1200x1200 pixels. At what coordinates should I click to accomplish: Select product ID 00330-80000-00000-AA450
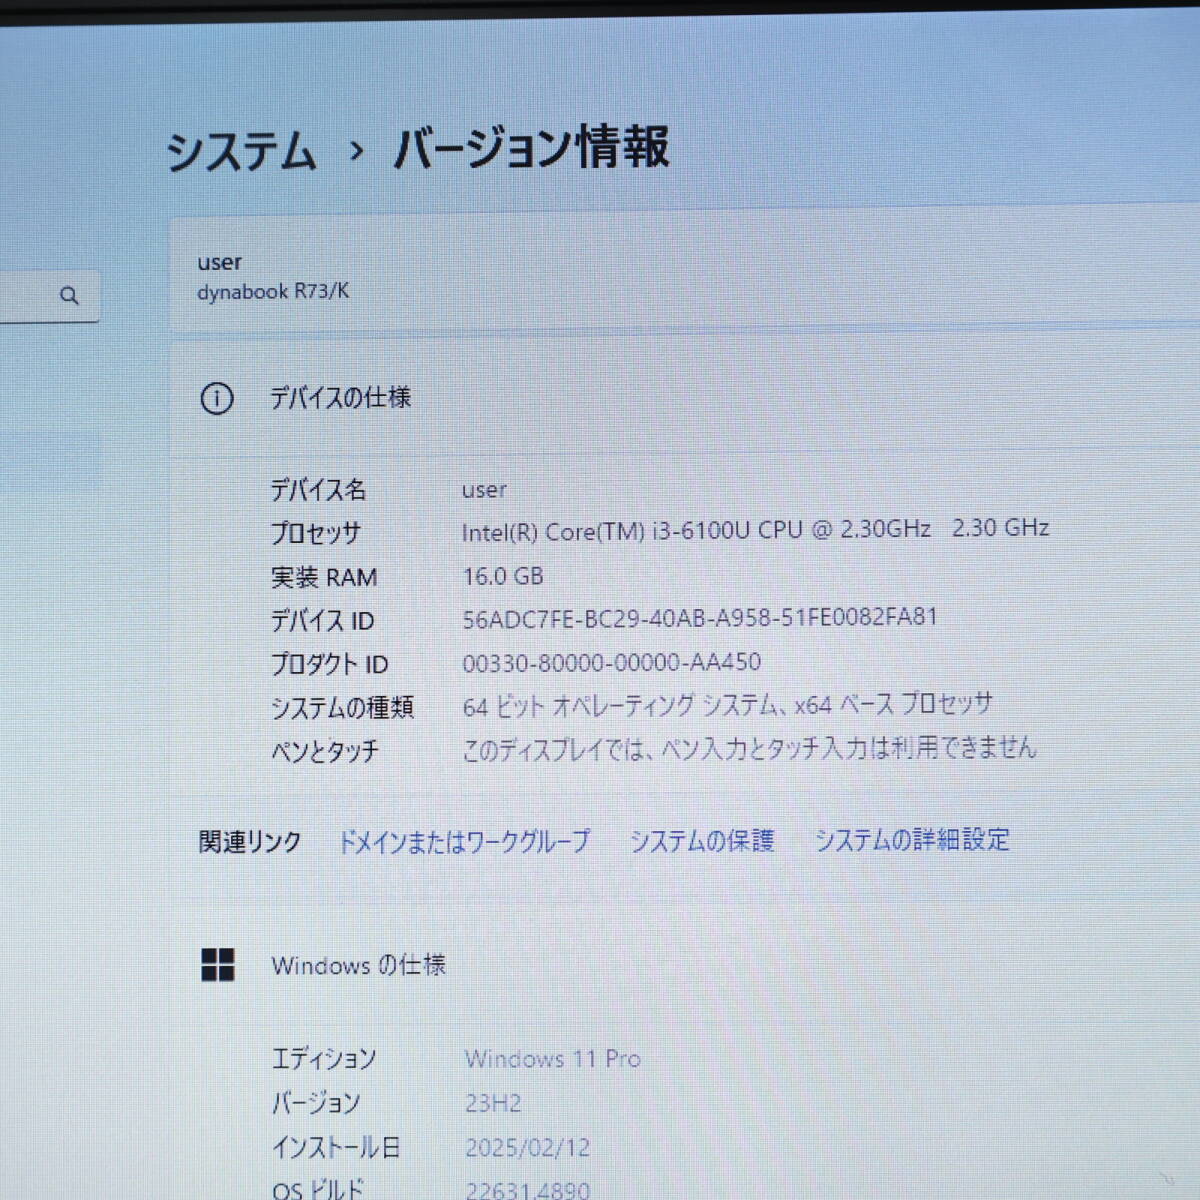(612, 662)
